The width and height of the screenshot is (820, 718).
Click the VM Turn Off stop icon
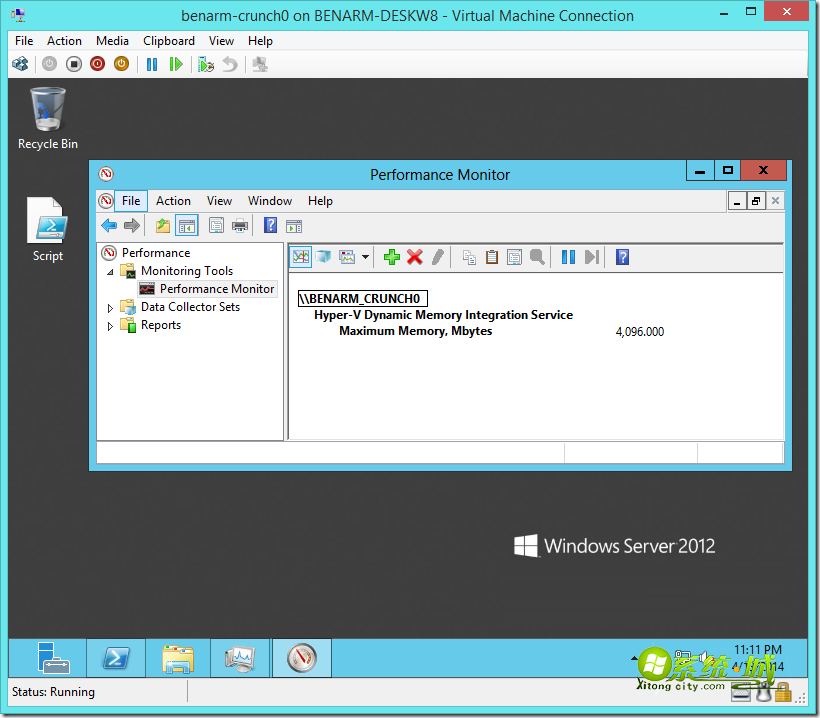74,64
